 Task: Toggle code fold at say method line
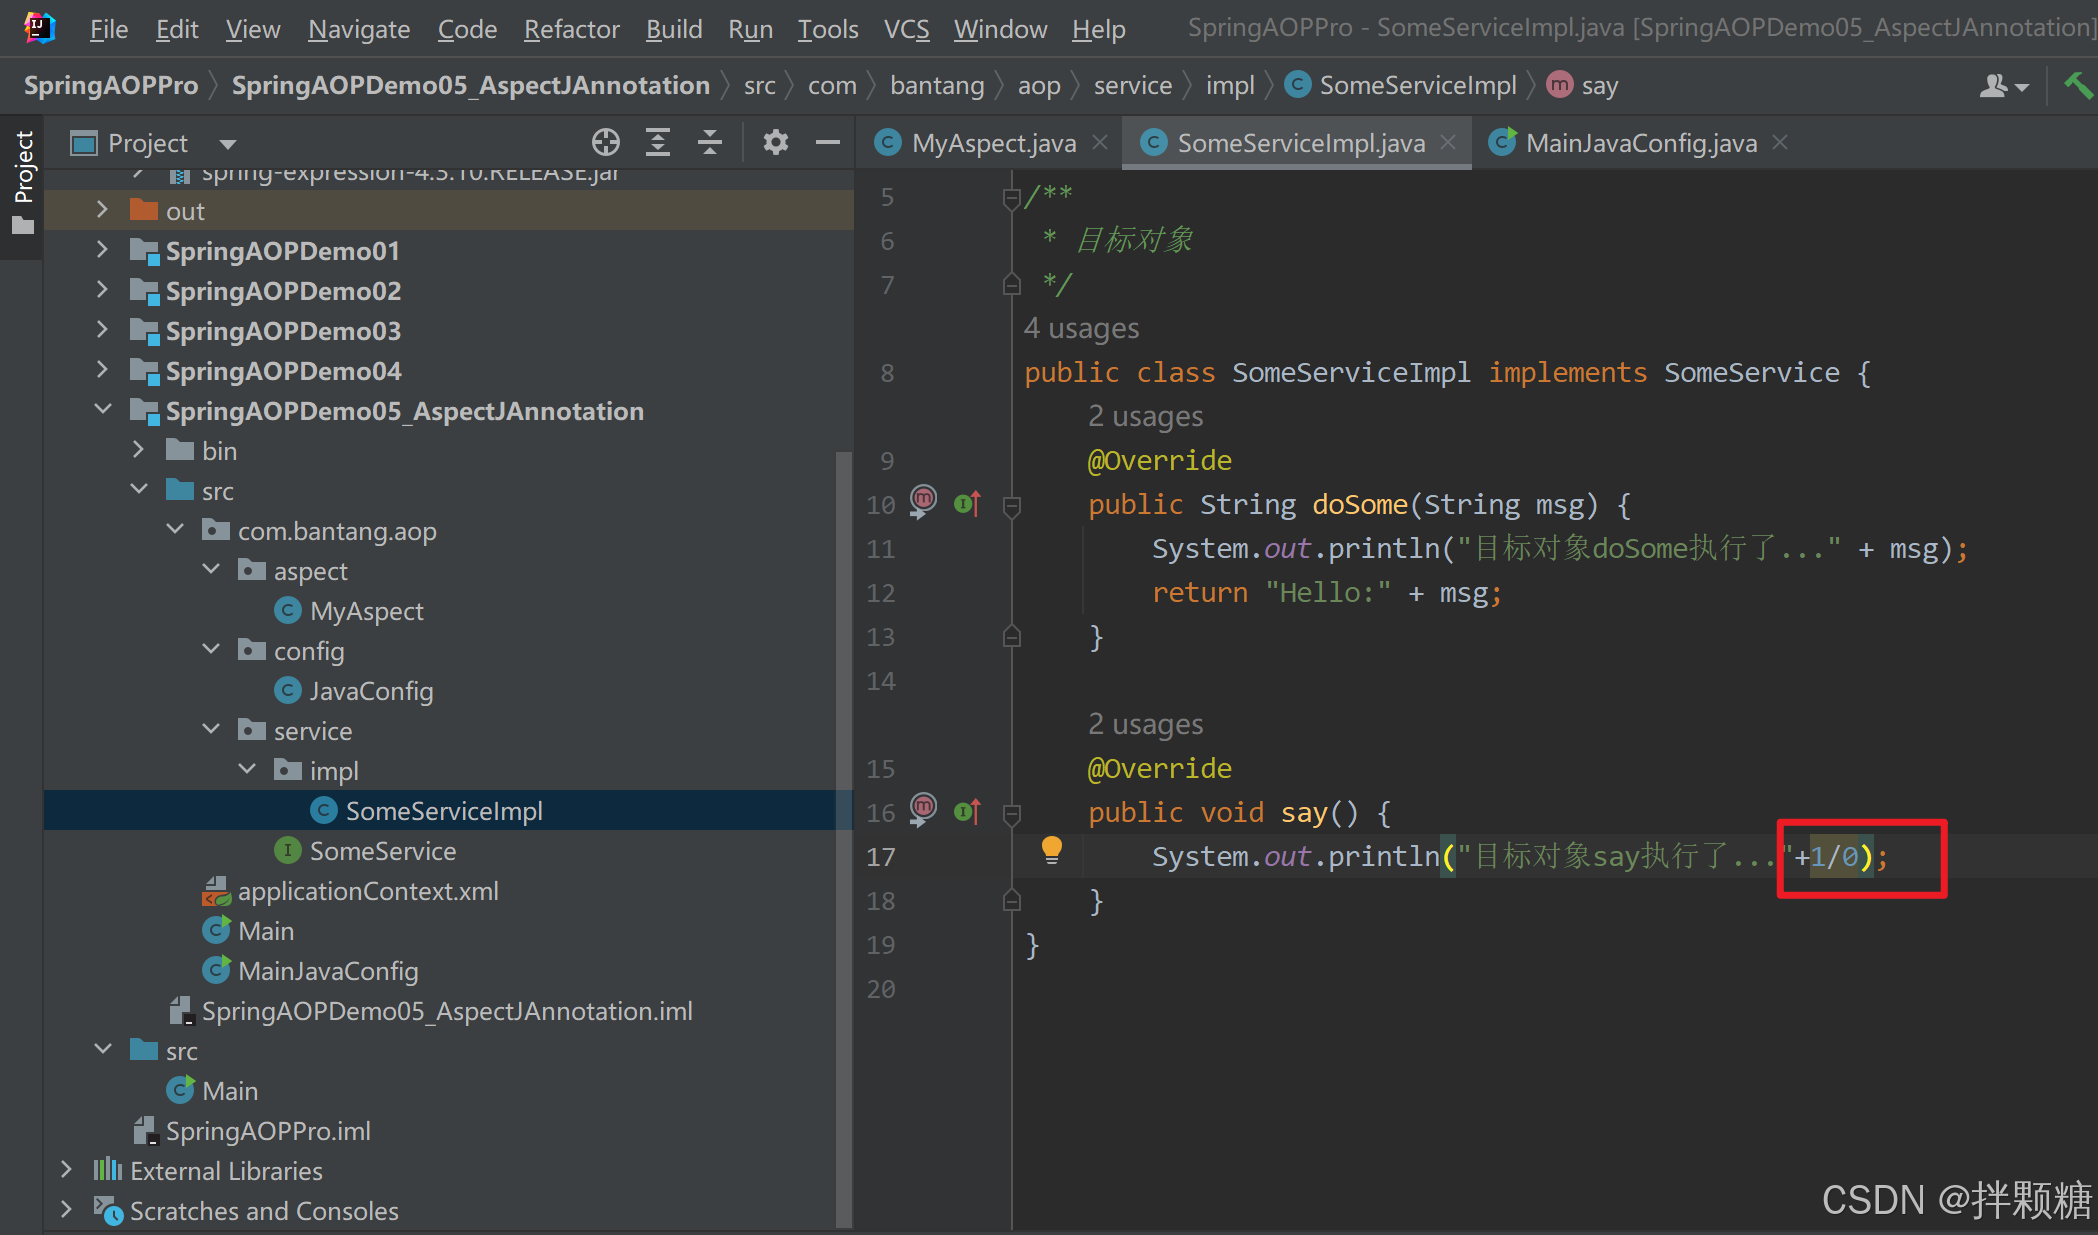coord(1011,814)
